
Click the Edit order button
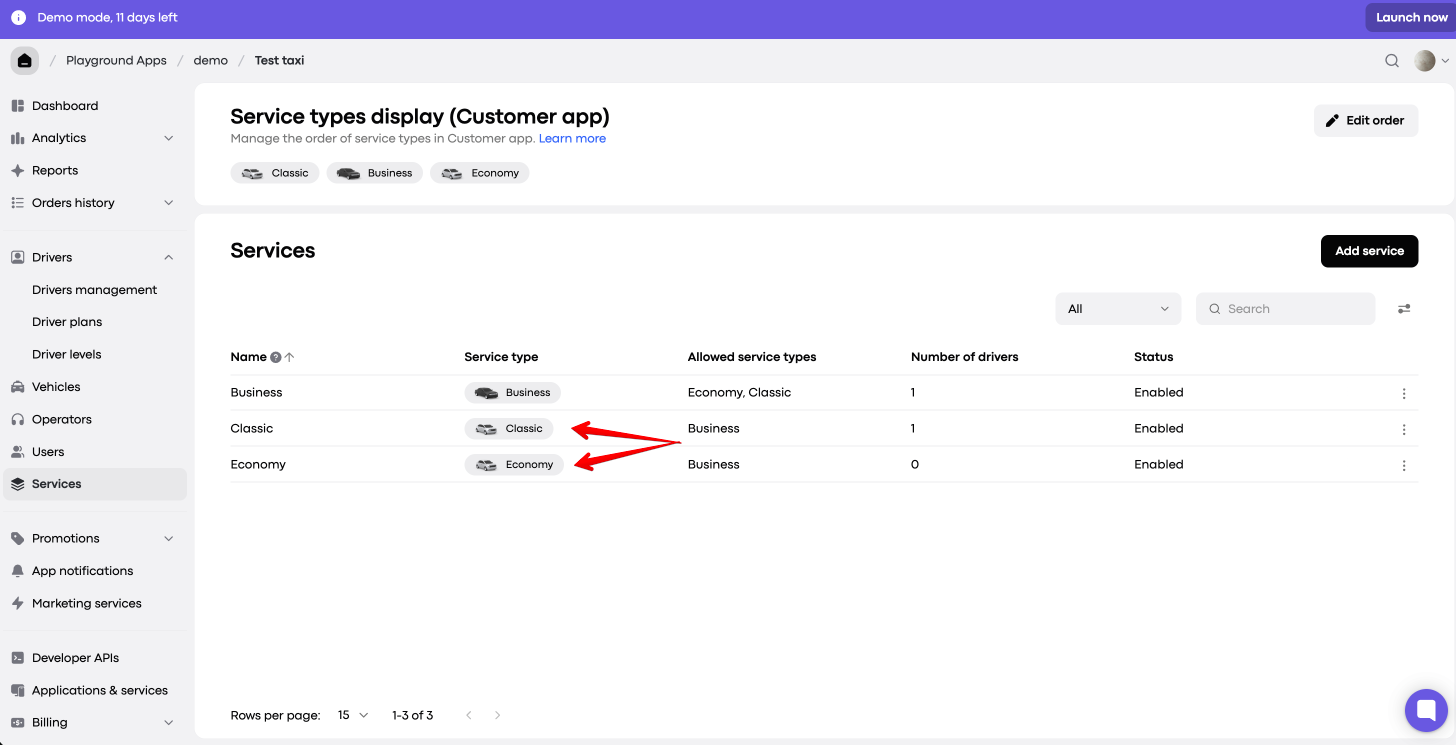coord(1366,120)
